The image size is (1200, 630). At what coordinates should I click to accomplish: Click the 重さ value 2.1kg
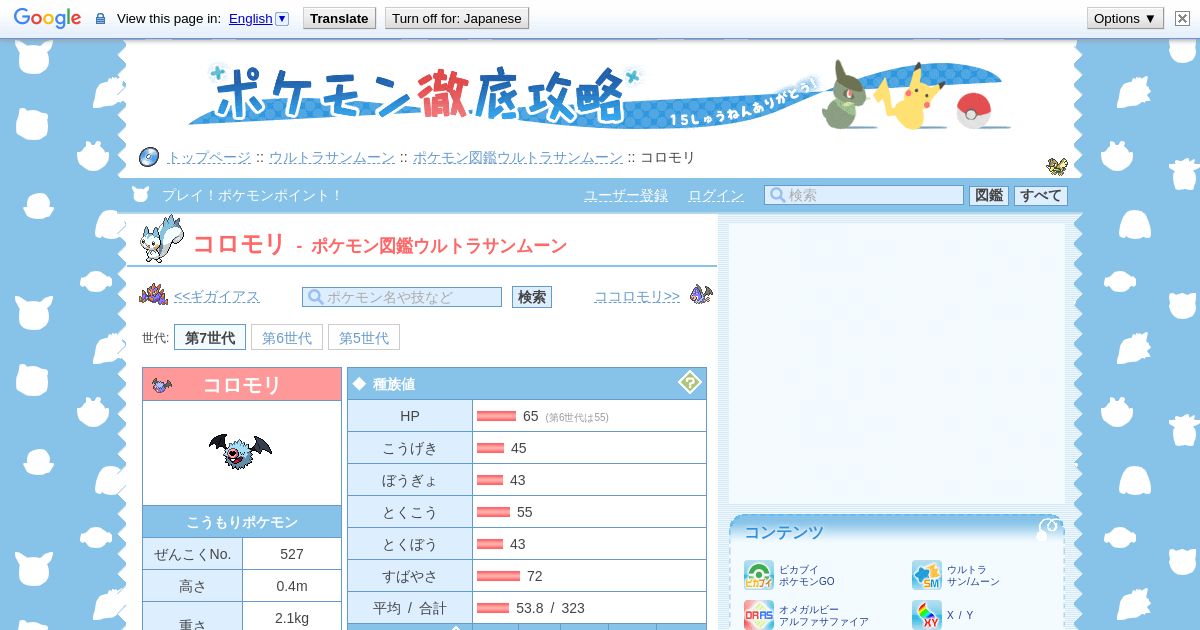pyautogui.click(x=292, y=618)
